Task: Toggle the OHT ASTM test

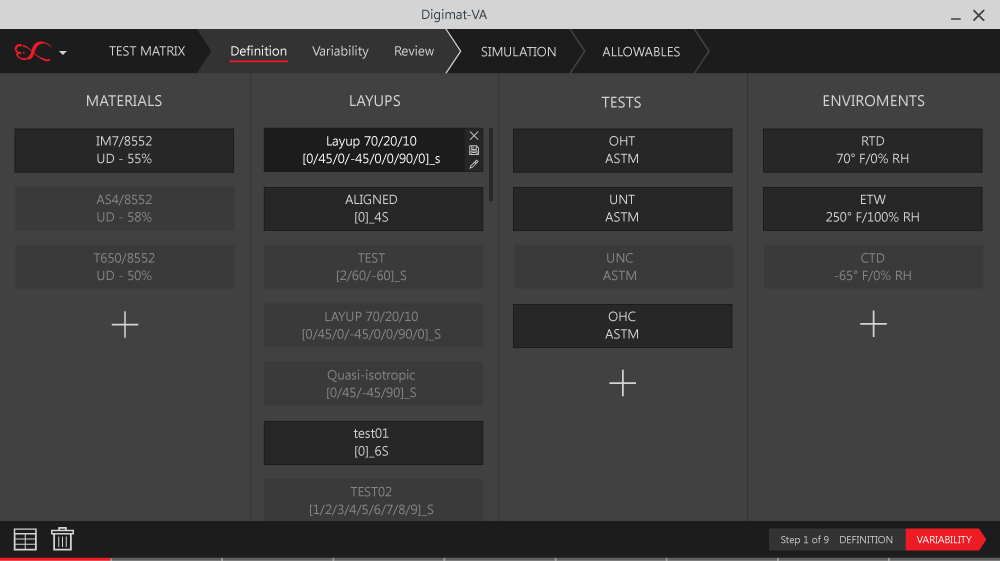Action: [x=622, y=150]
